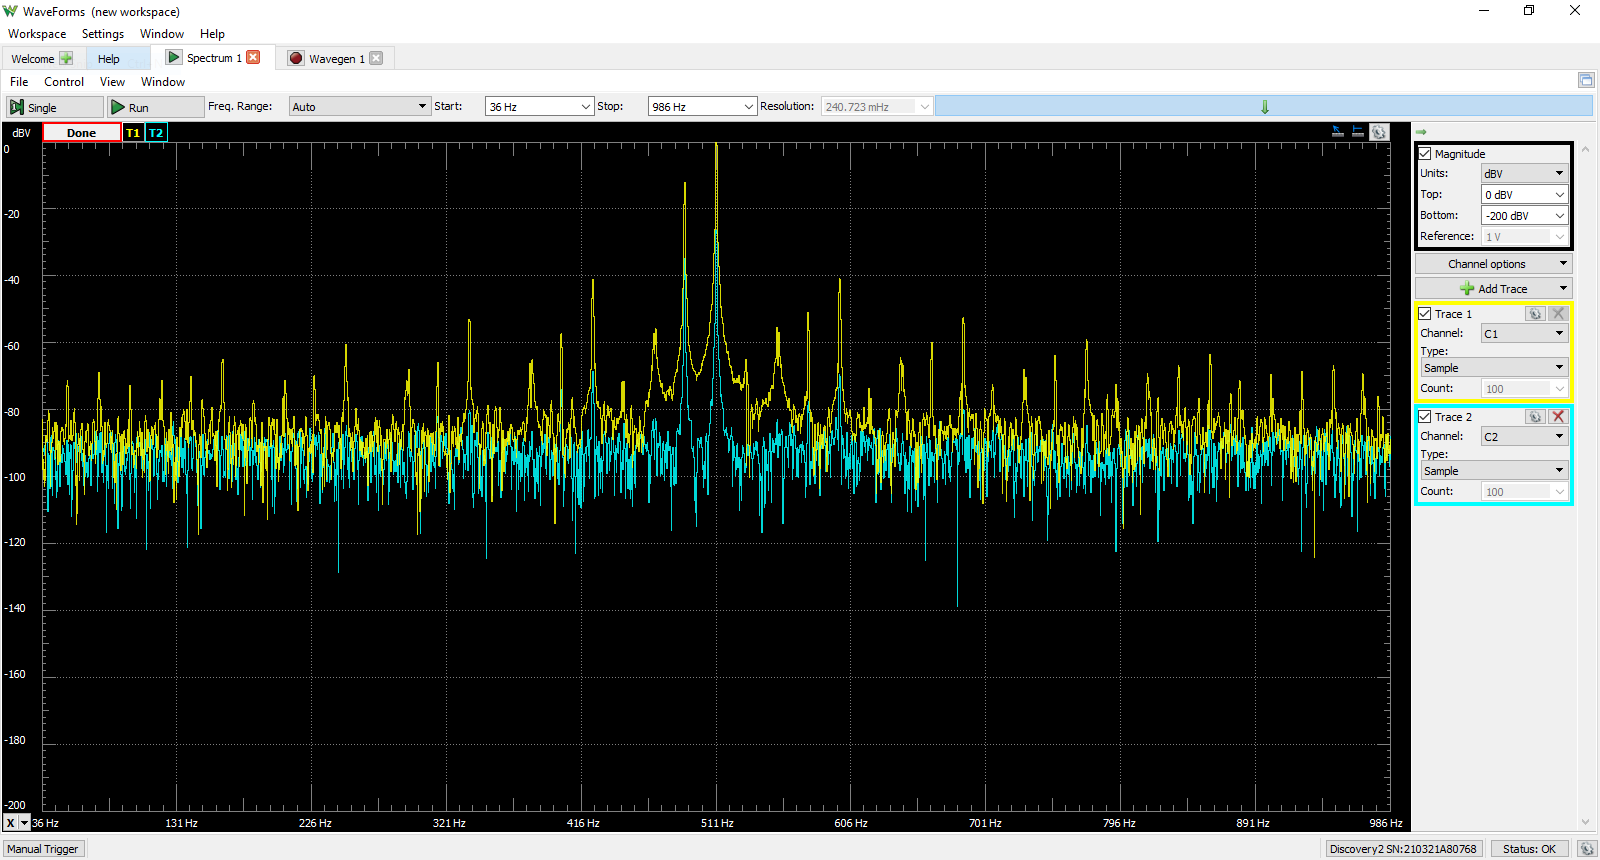Toggle the Trace 1 checkbox
This screenshot has height=860, width=1600.
click(1425, 314)
